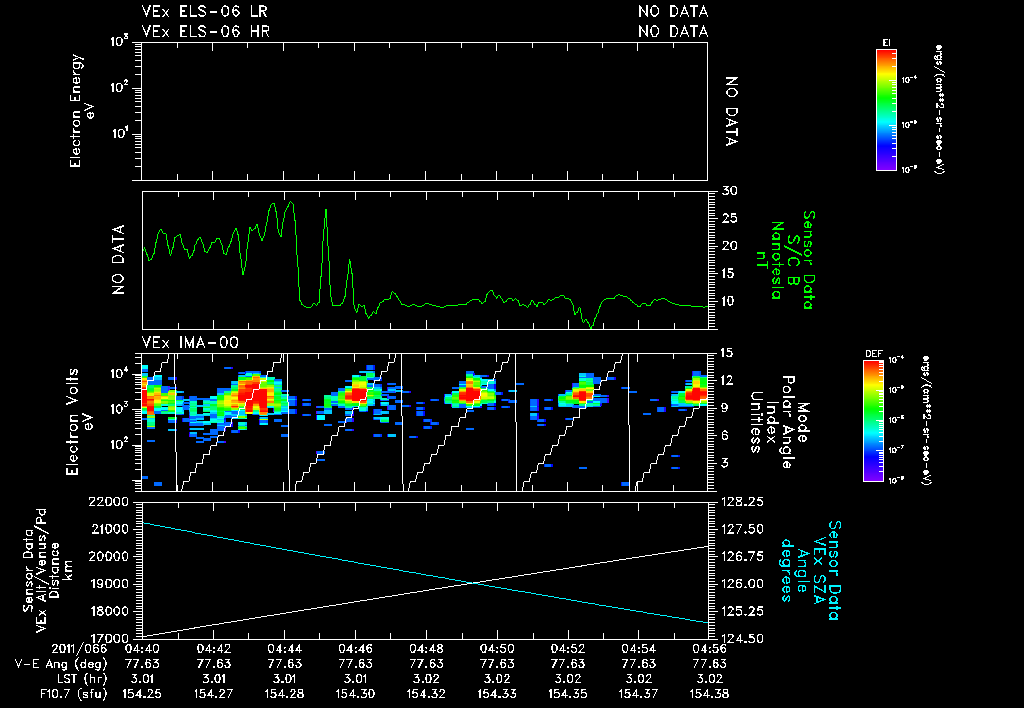Click the 04:50 time tick label

tap(497, 649)
